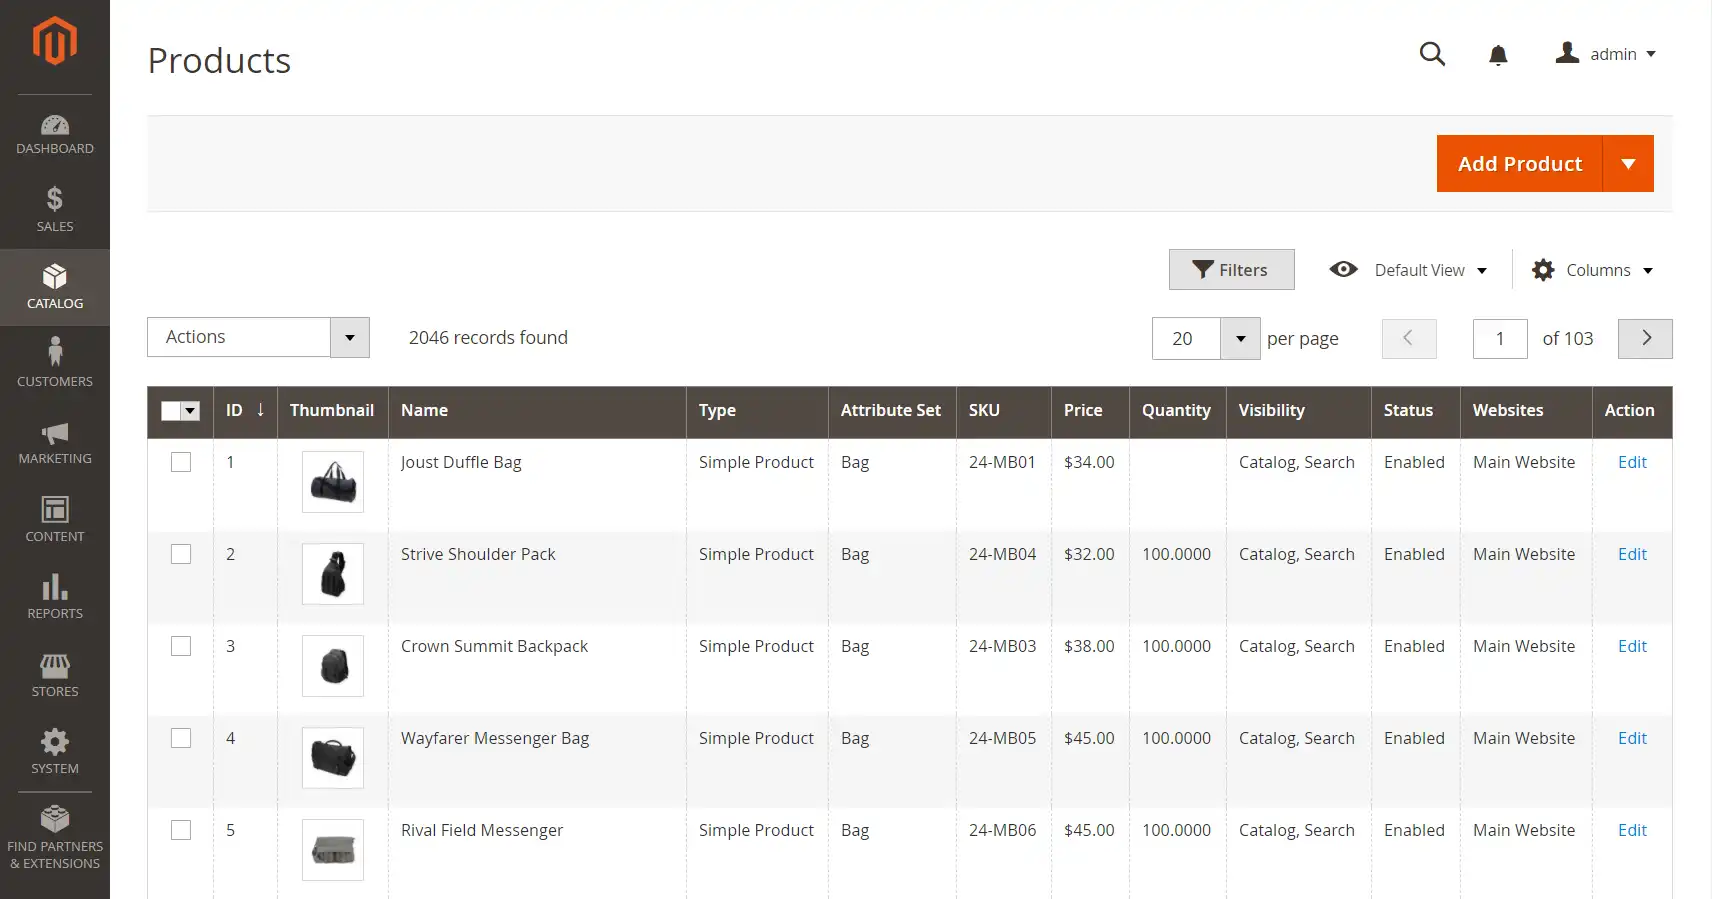Open the notifications bell
Screen dimensions: 1712x899
tap(1498, 55)
